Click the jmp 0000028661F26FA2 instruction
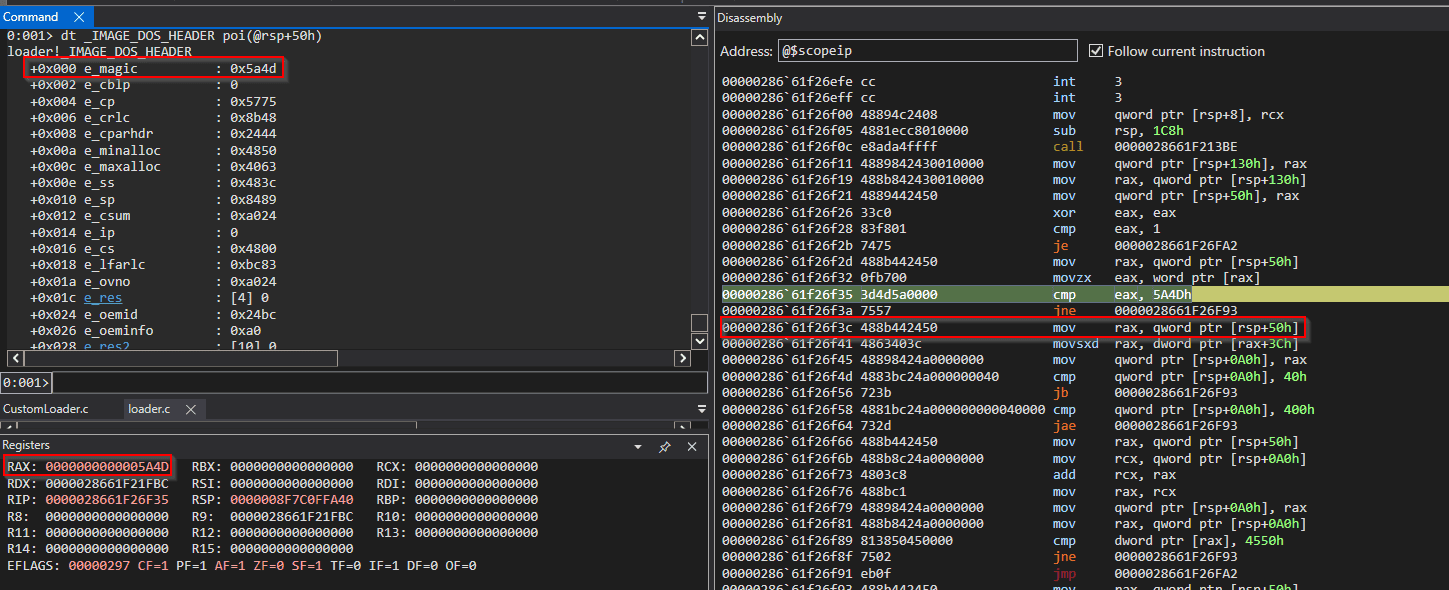Image resolution: width=1449 pixels, height=590 pixels. (x=1144, y=573)
